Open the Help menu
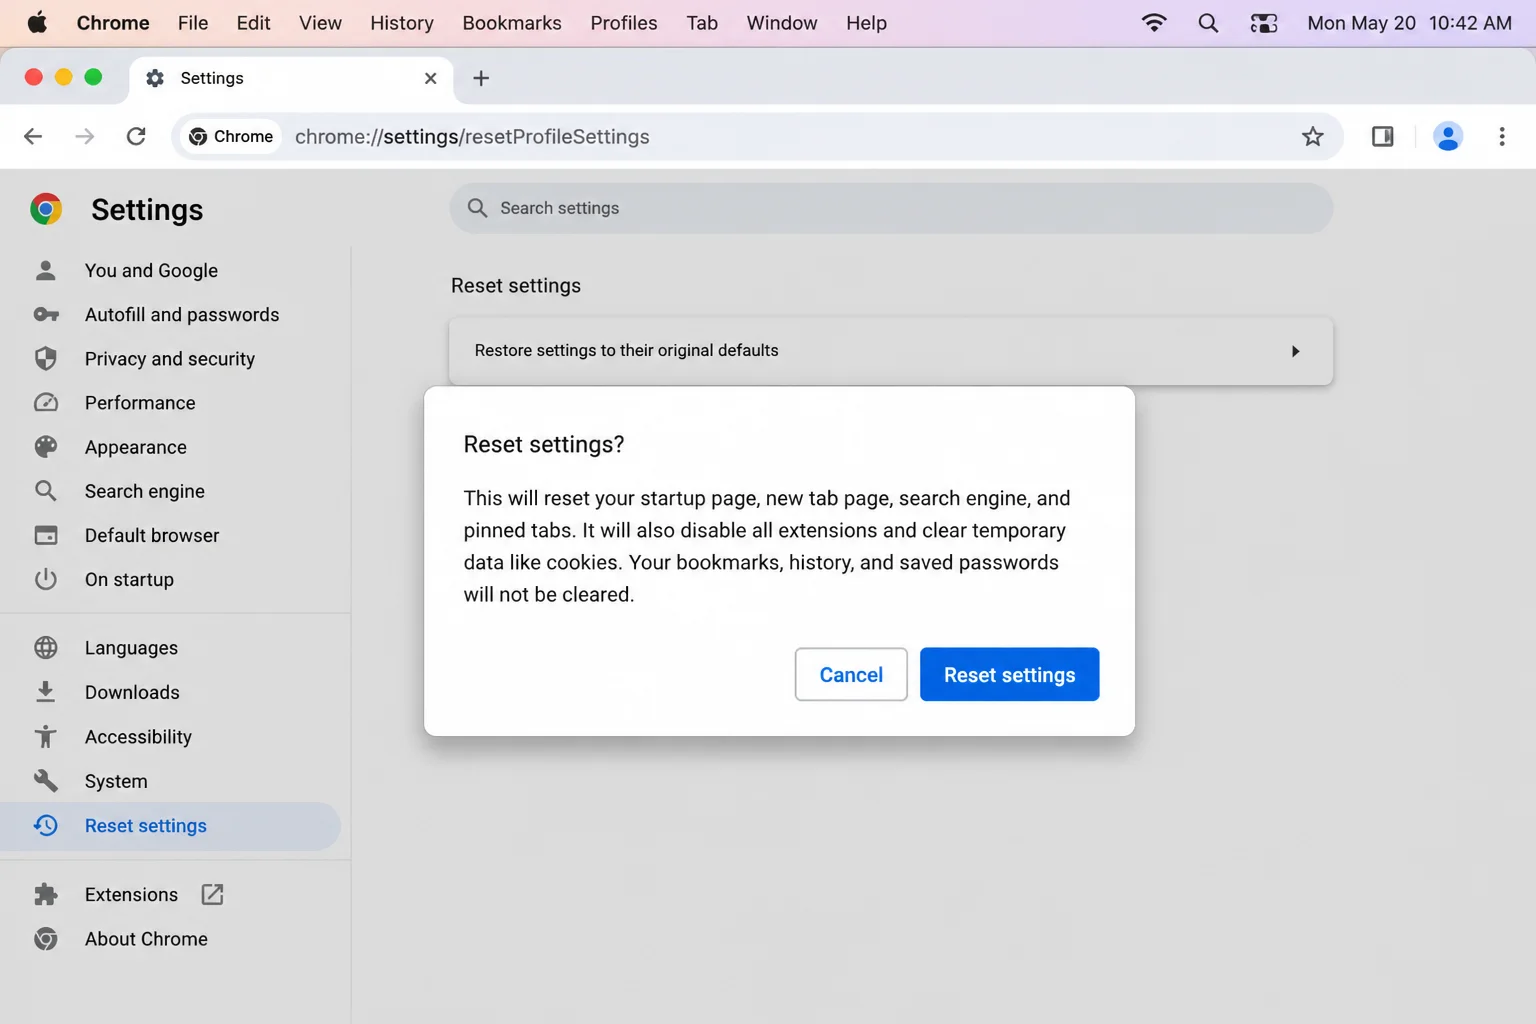The image size is (1536, 1024). coord(866,23)
